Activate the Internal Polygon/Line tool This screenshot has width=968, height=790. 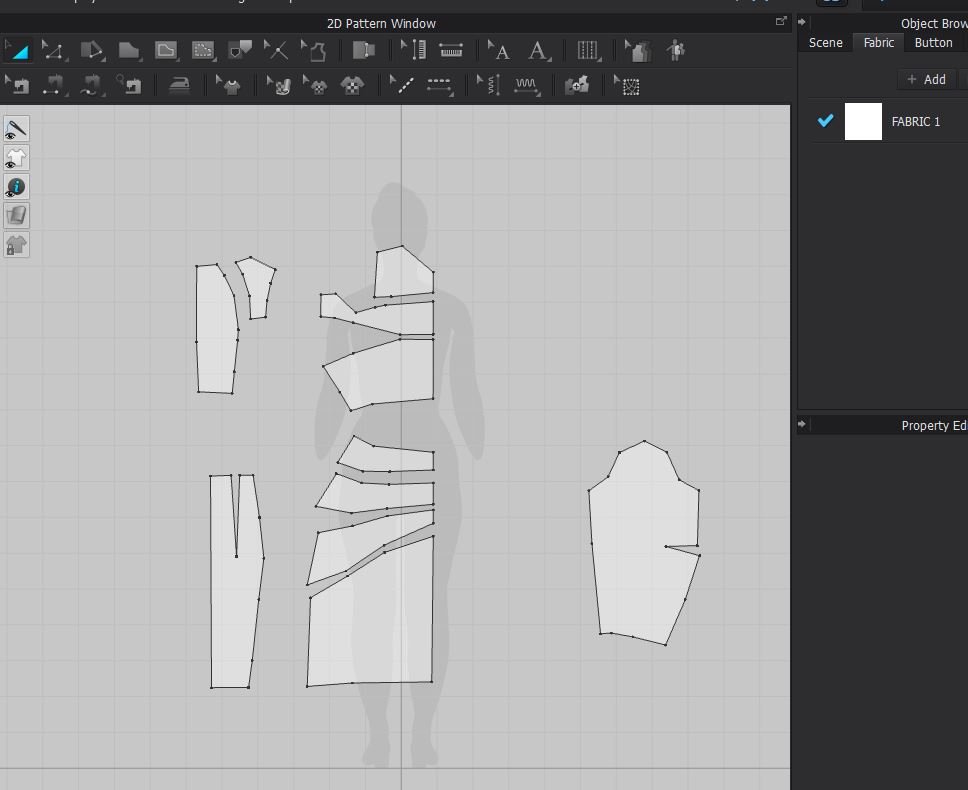click(165, 50)
